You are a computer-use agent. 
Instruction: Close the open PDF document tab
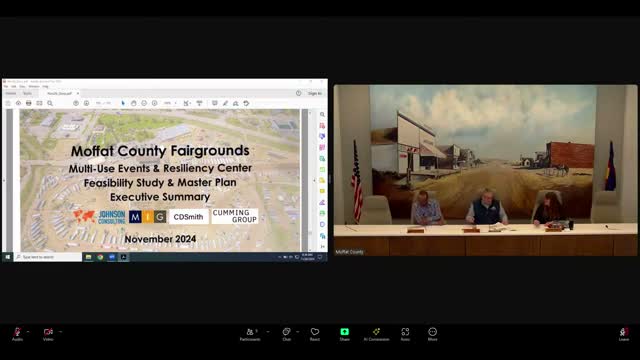point(78,93)
